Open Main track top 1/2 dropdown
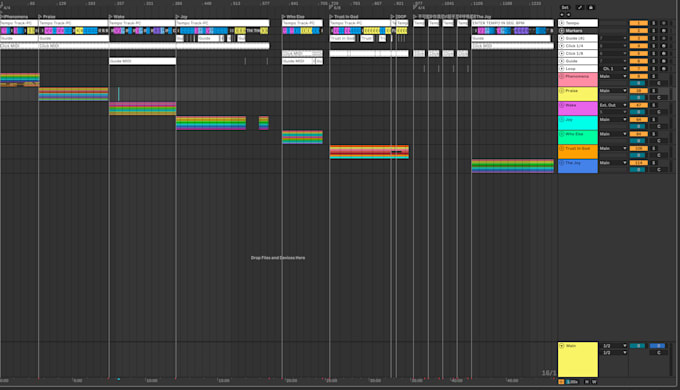 (613, 346)
